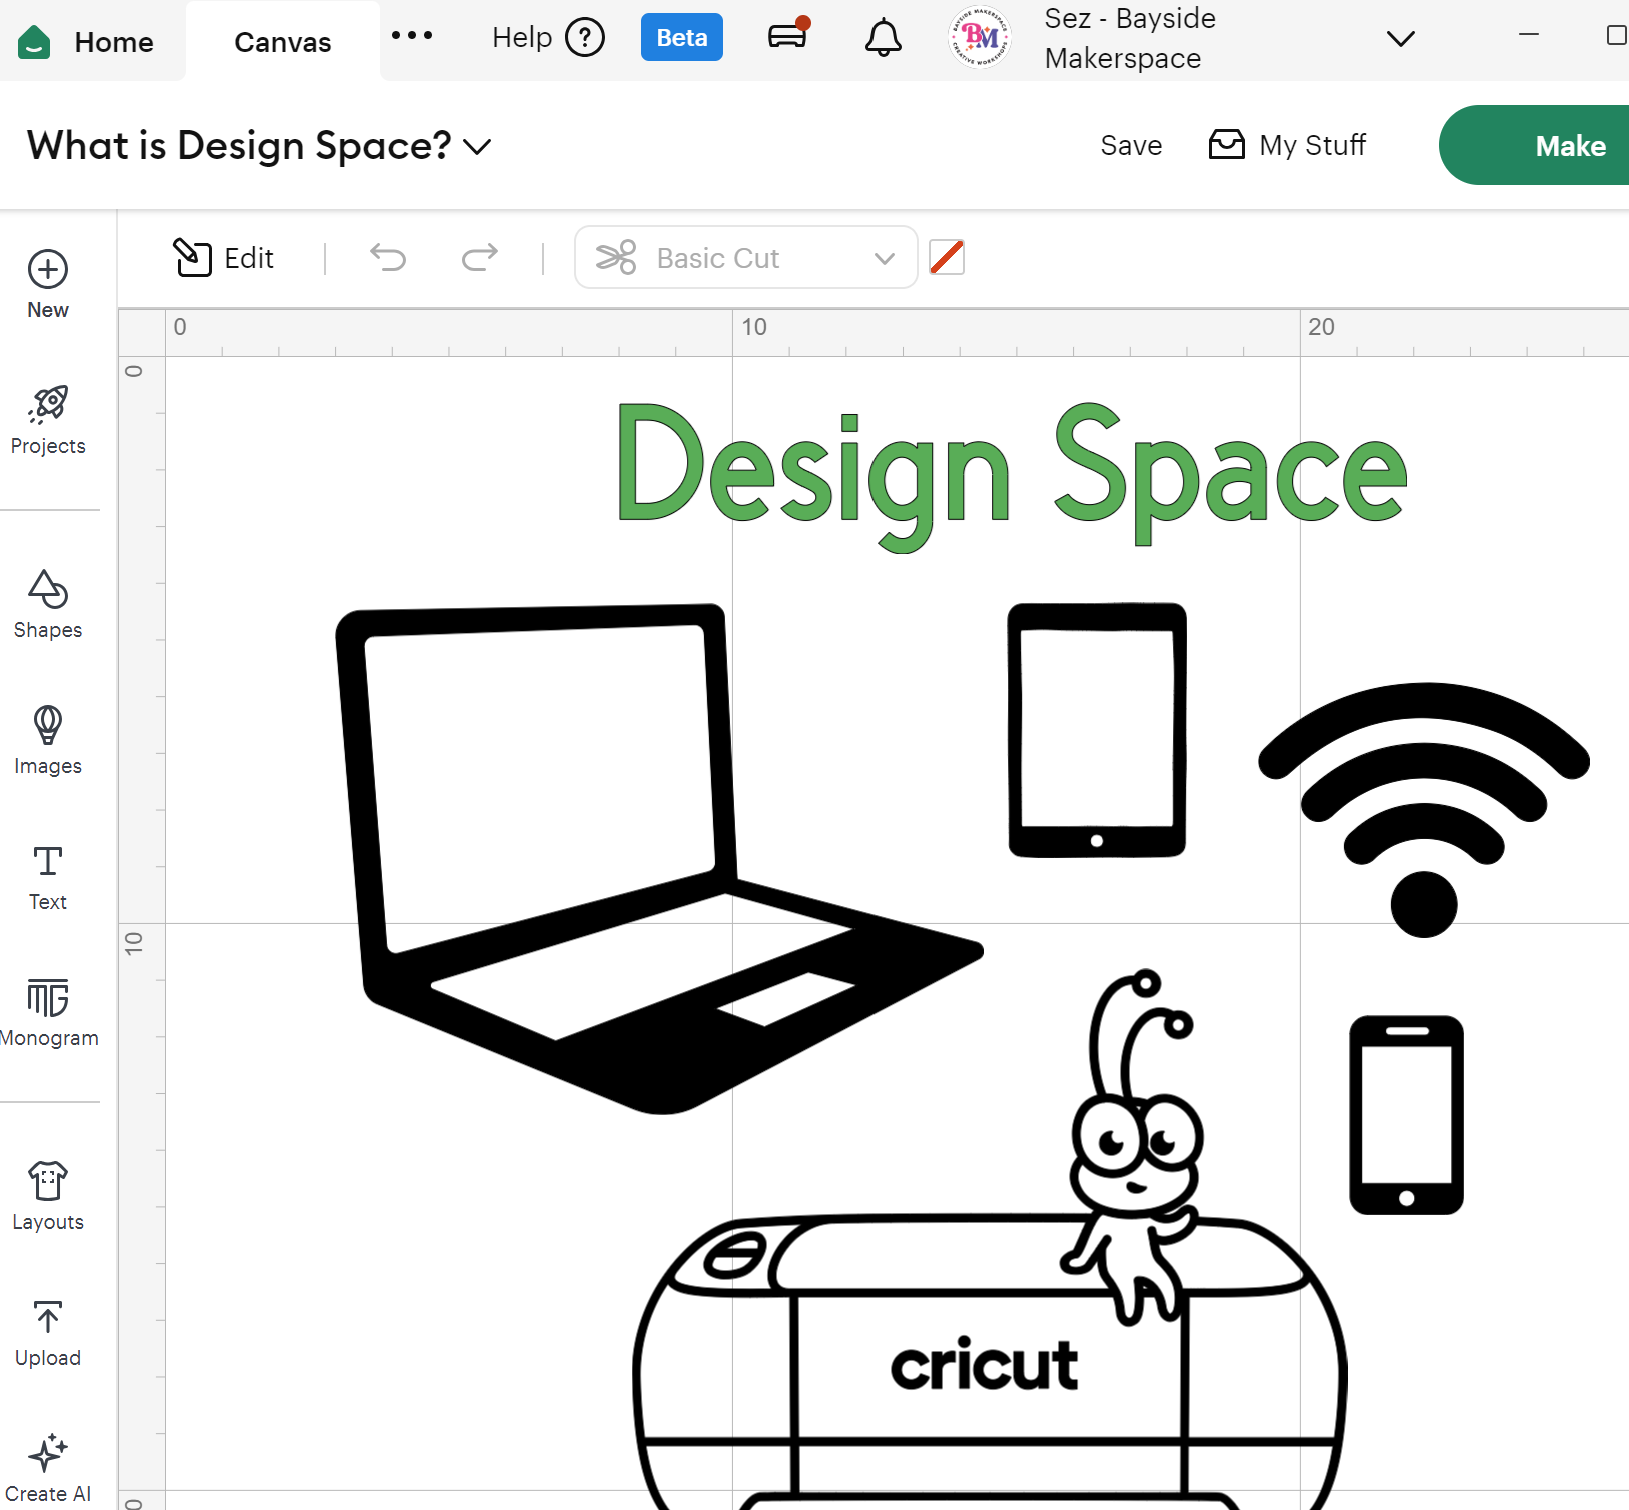
Task: Open My Stuff
Action: pos(1287,145)
